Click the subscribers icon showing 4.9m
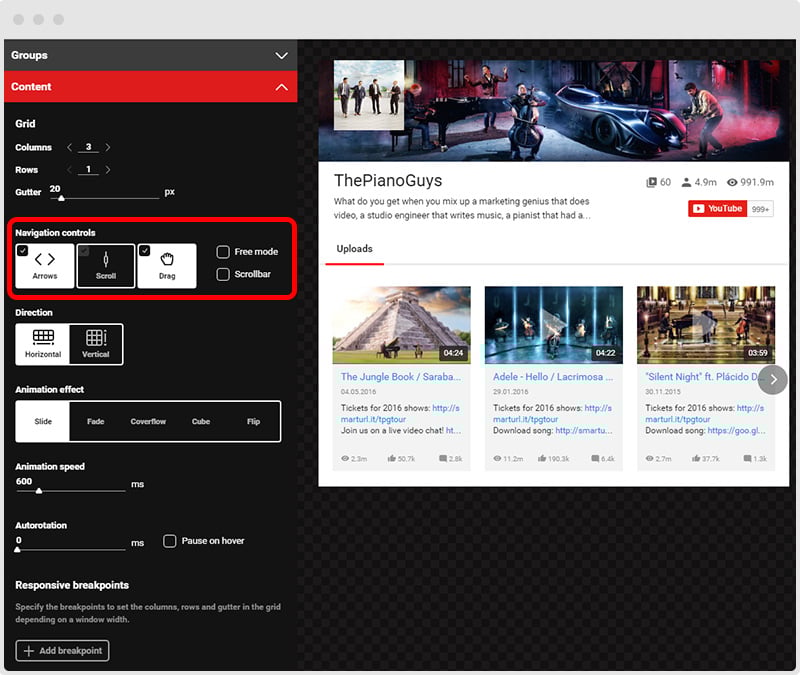 (686, 182)
